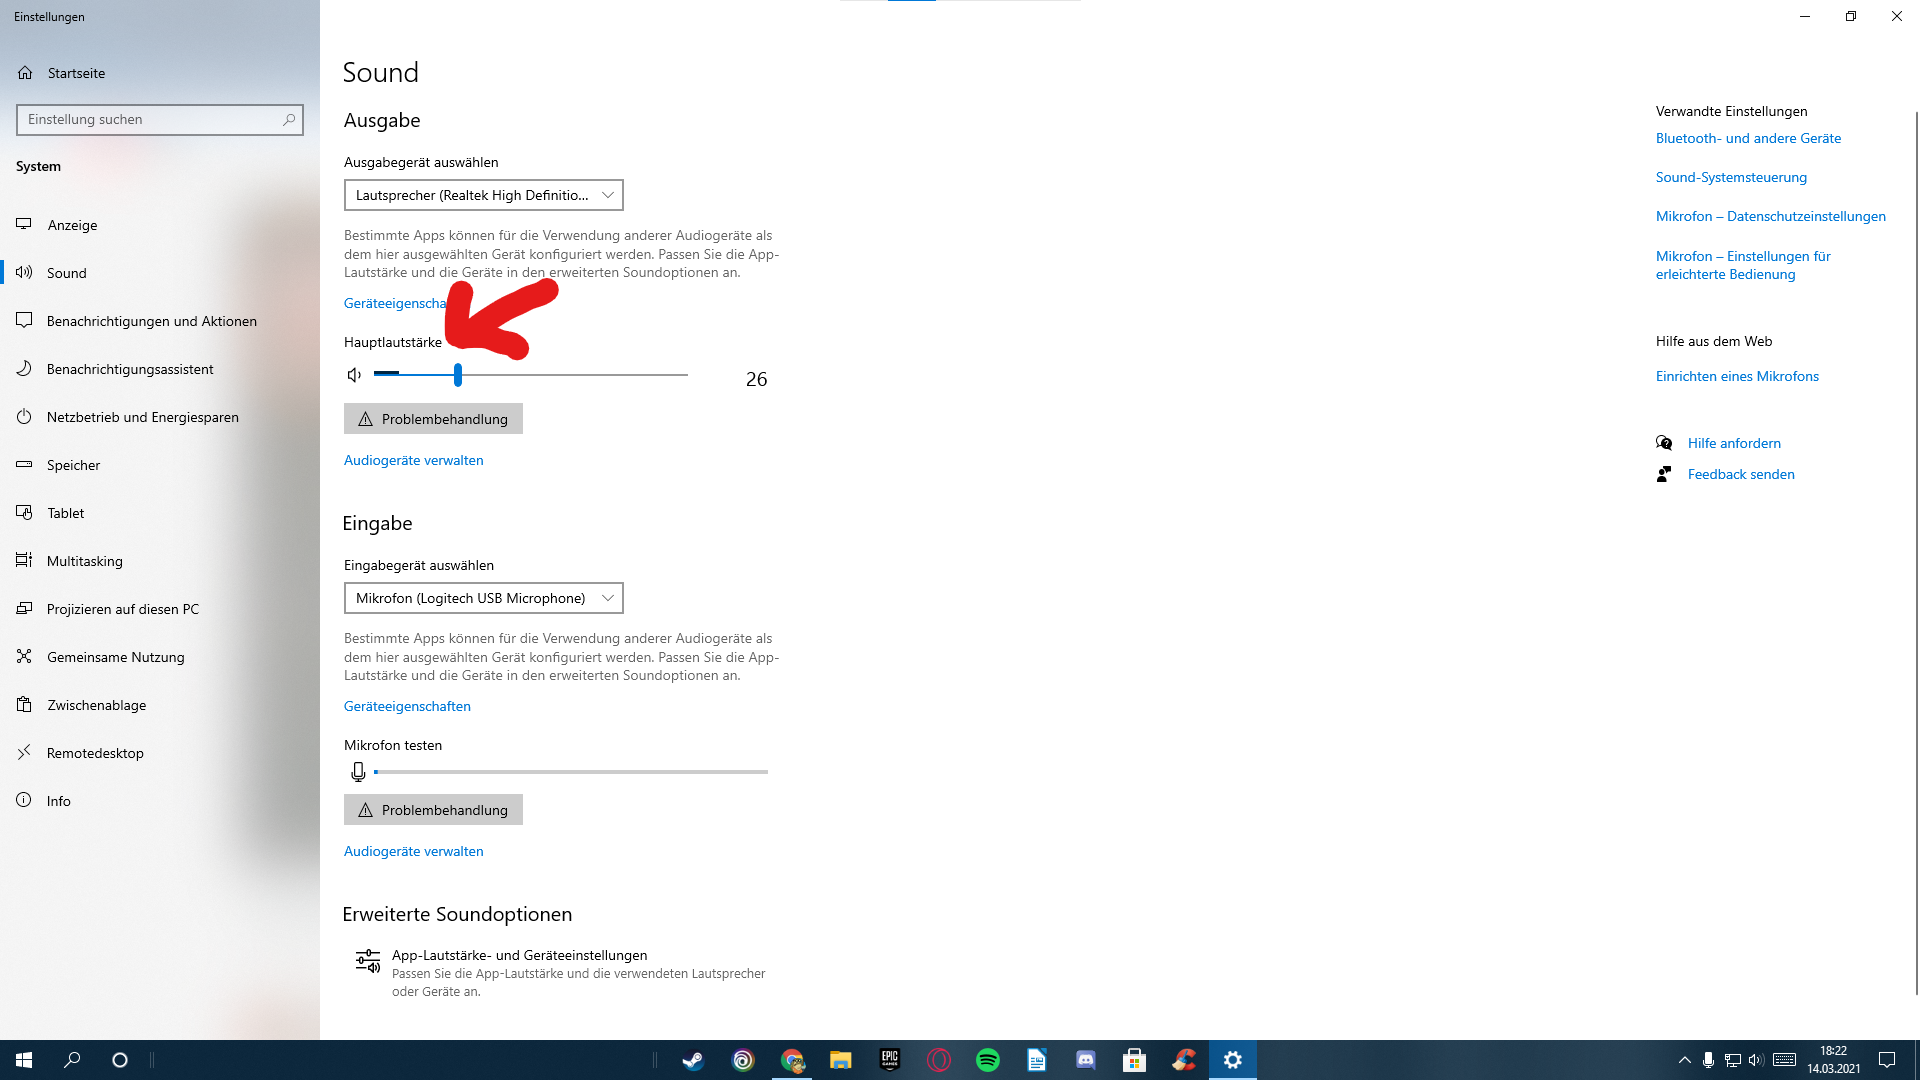Mute speaker icon next to Hauptlautstärke slider
This screenshot has width=1920, height=1080.
tap(354, 375)
